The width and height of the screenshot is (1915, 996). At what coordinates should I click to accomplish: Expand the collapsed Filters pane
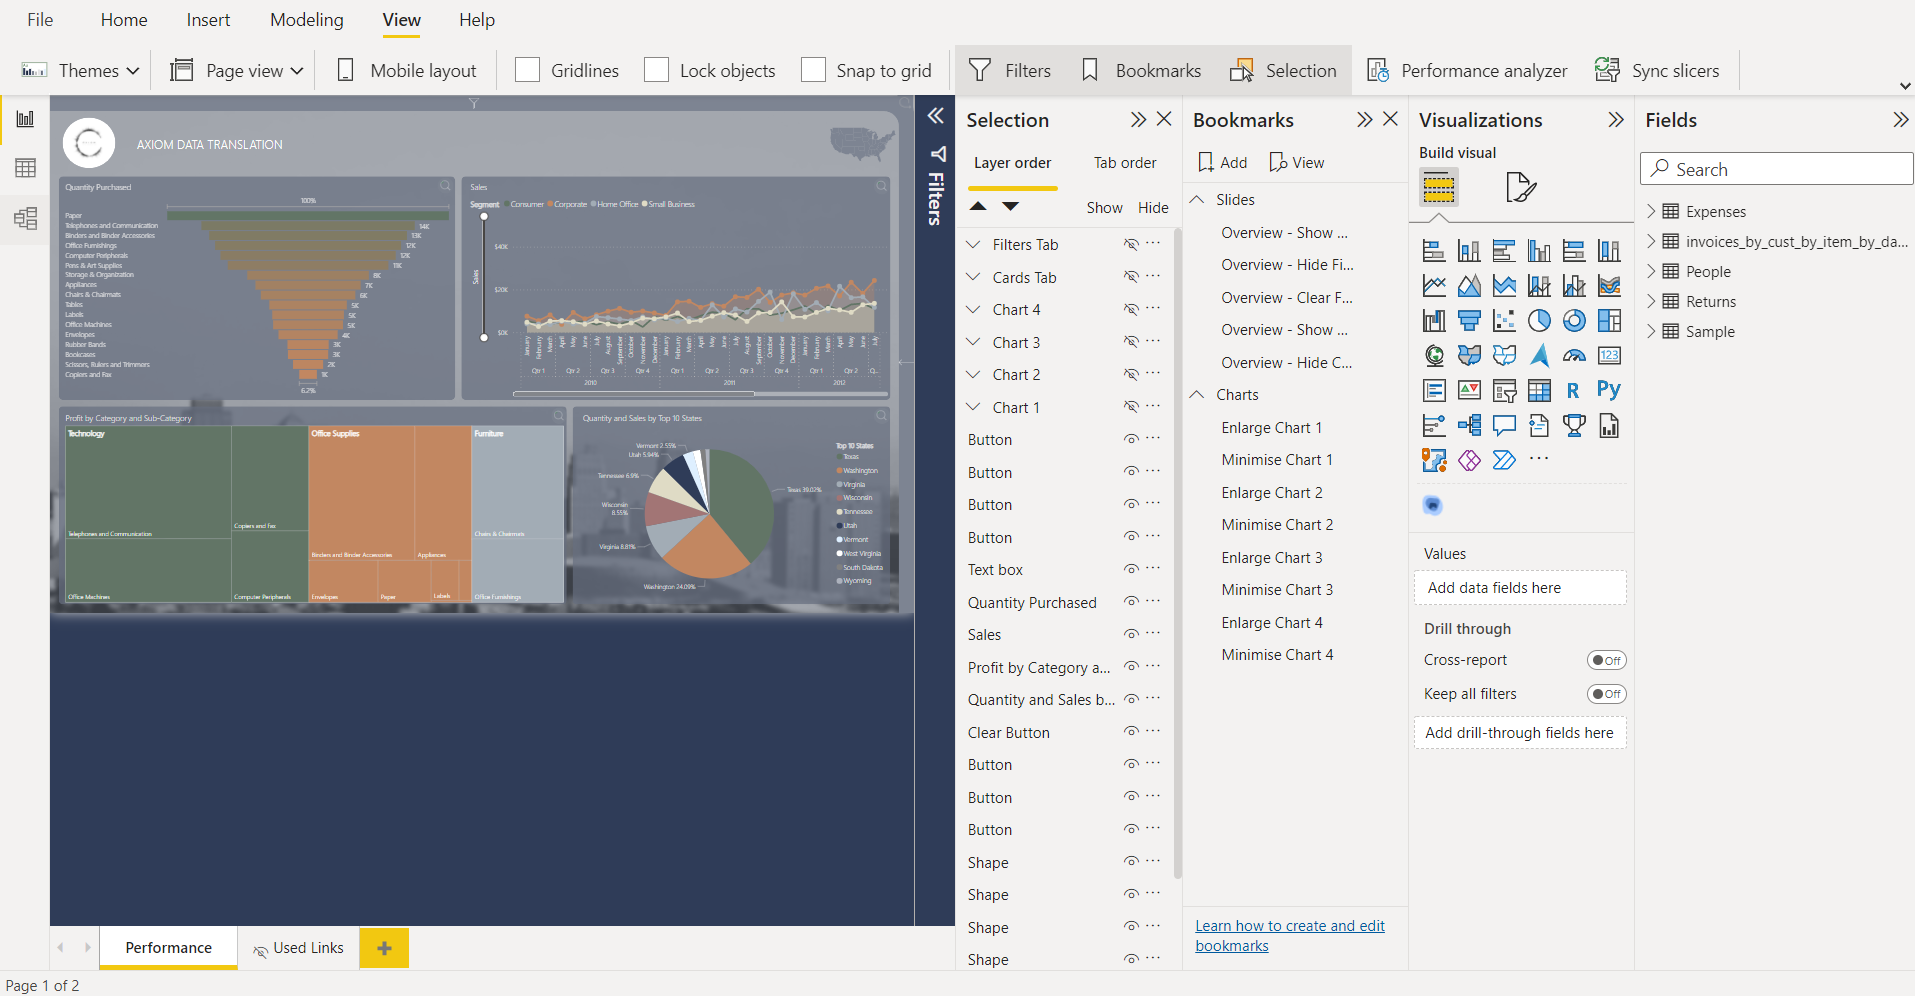pyautogui.click(x=935, y=116)
